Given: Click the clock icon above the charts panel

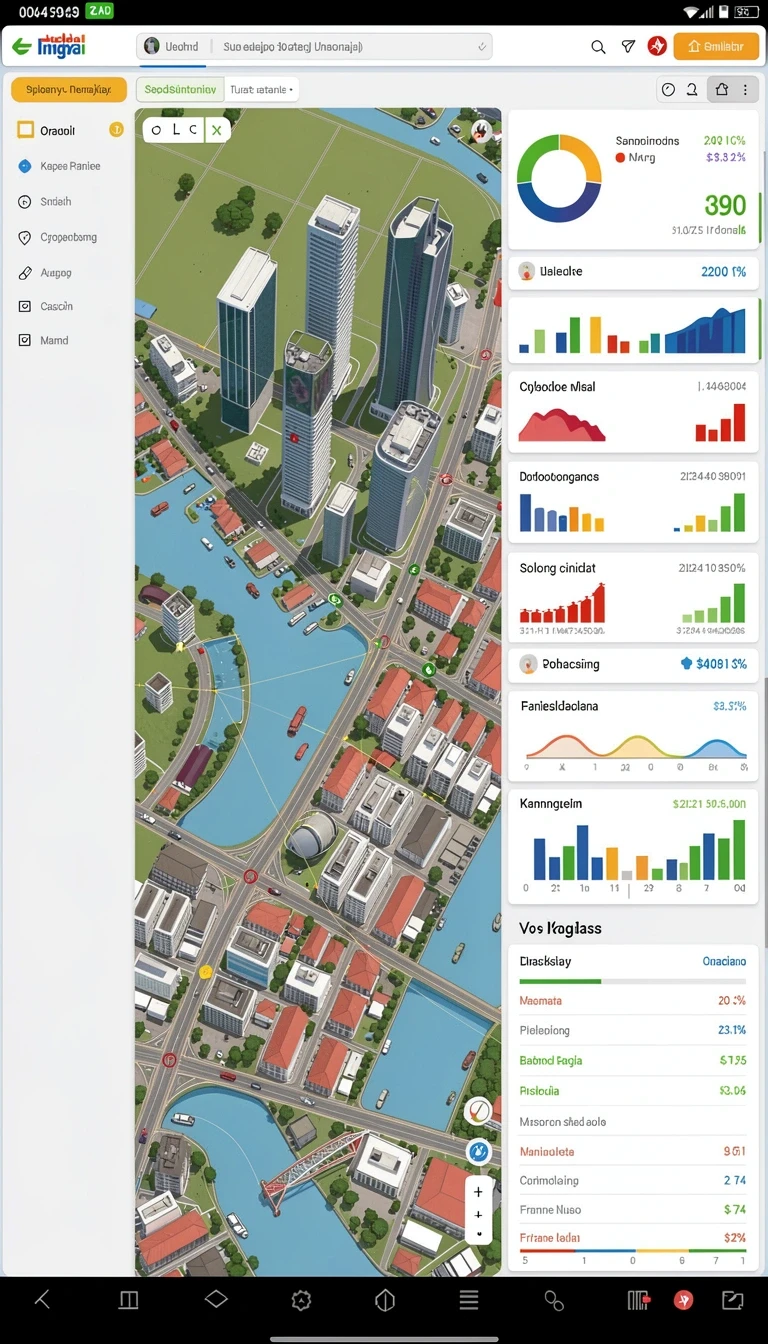Looking at the screenshot, I should point(668,90).
